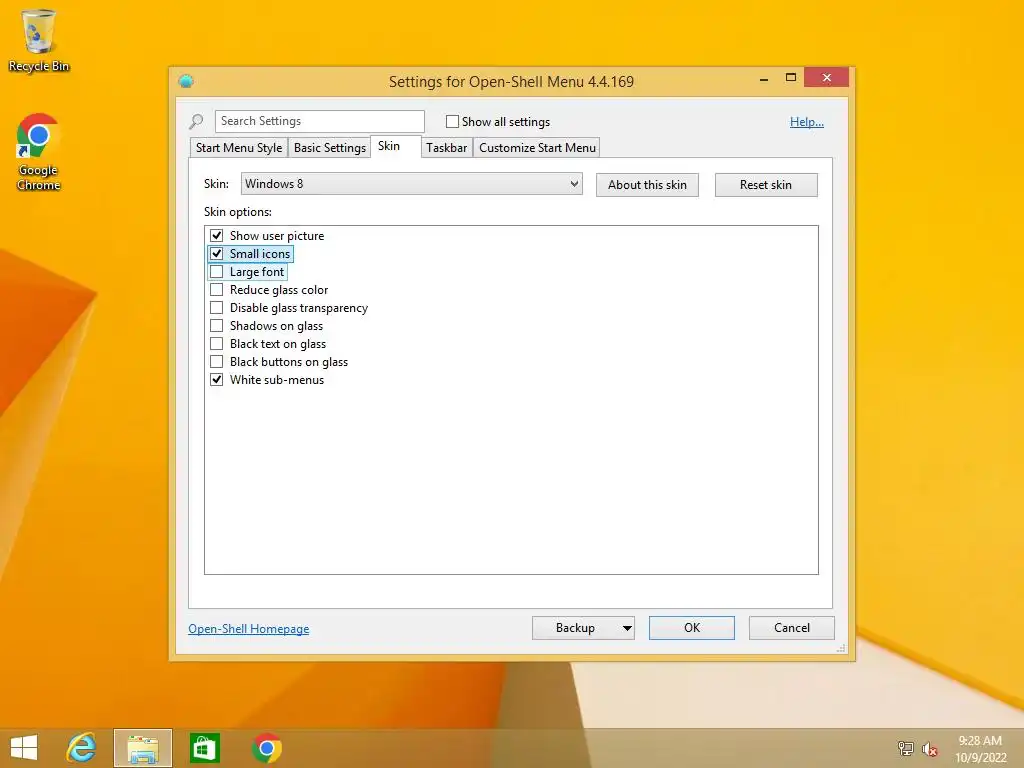Click the Backup button

coord(575,628)
